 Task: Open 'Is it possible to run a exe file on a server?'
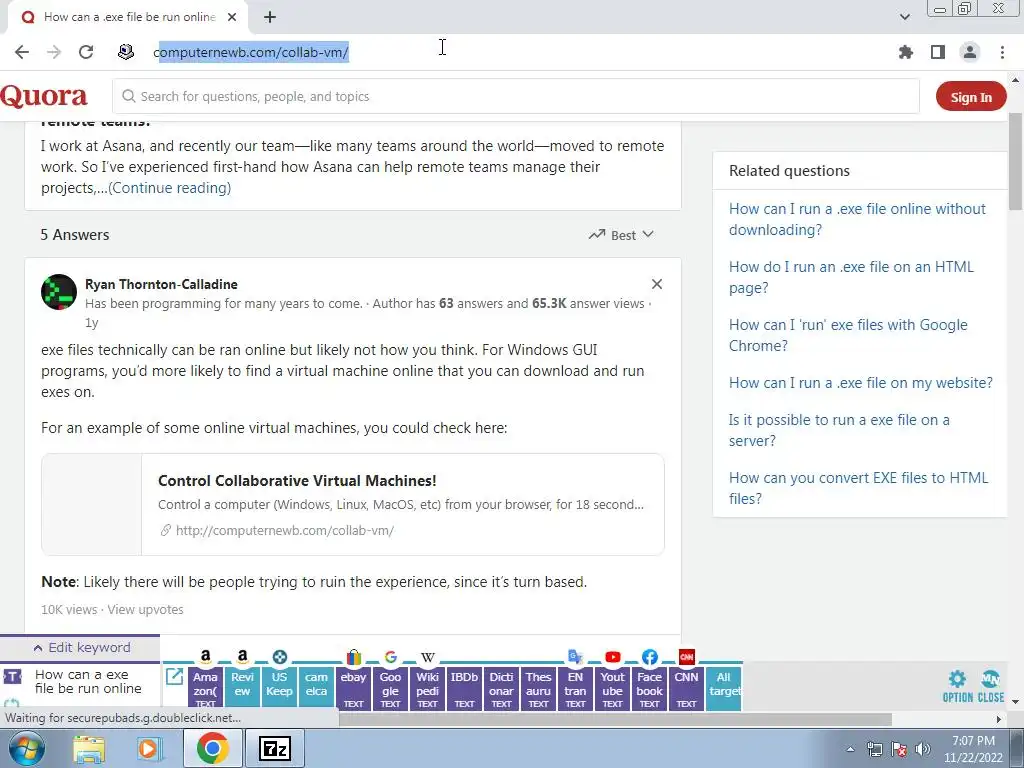[x=839, y=430]
